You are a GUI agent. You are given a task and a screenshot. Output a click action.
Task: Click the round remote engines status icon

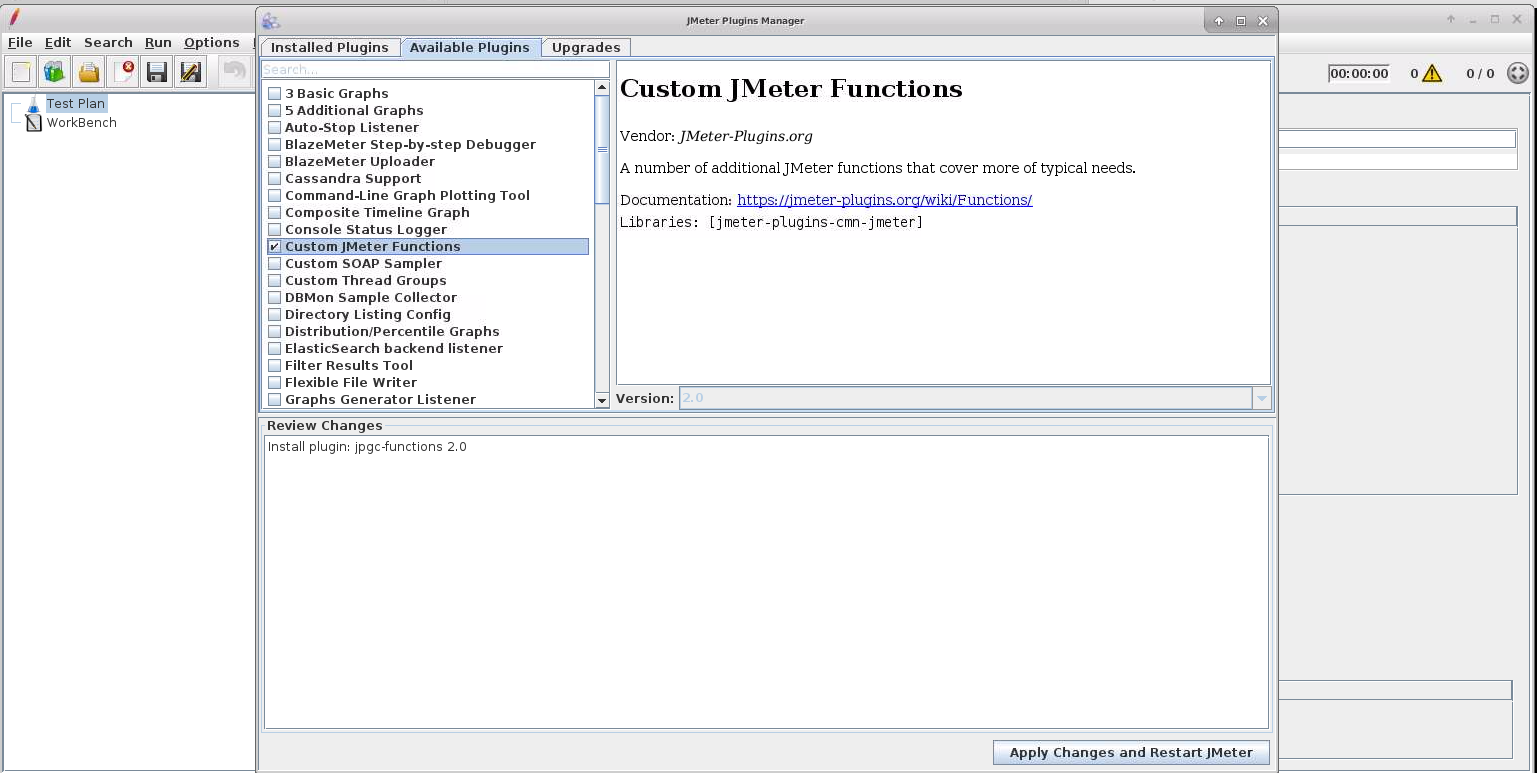tap(1517, 73)
